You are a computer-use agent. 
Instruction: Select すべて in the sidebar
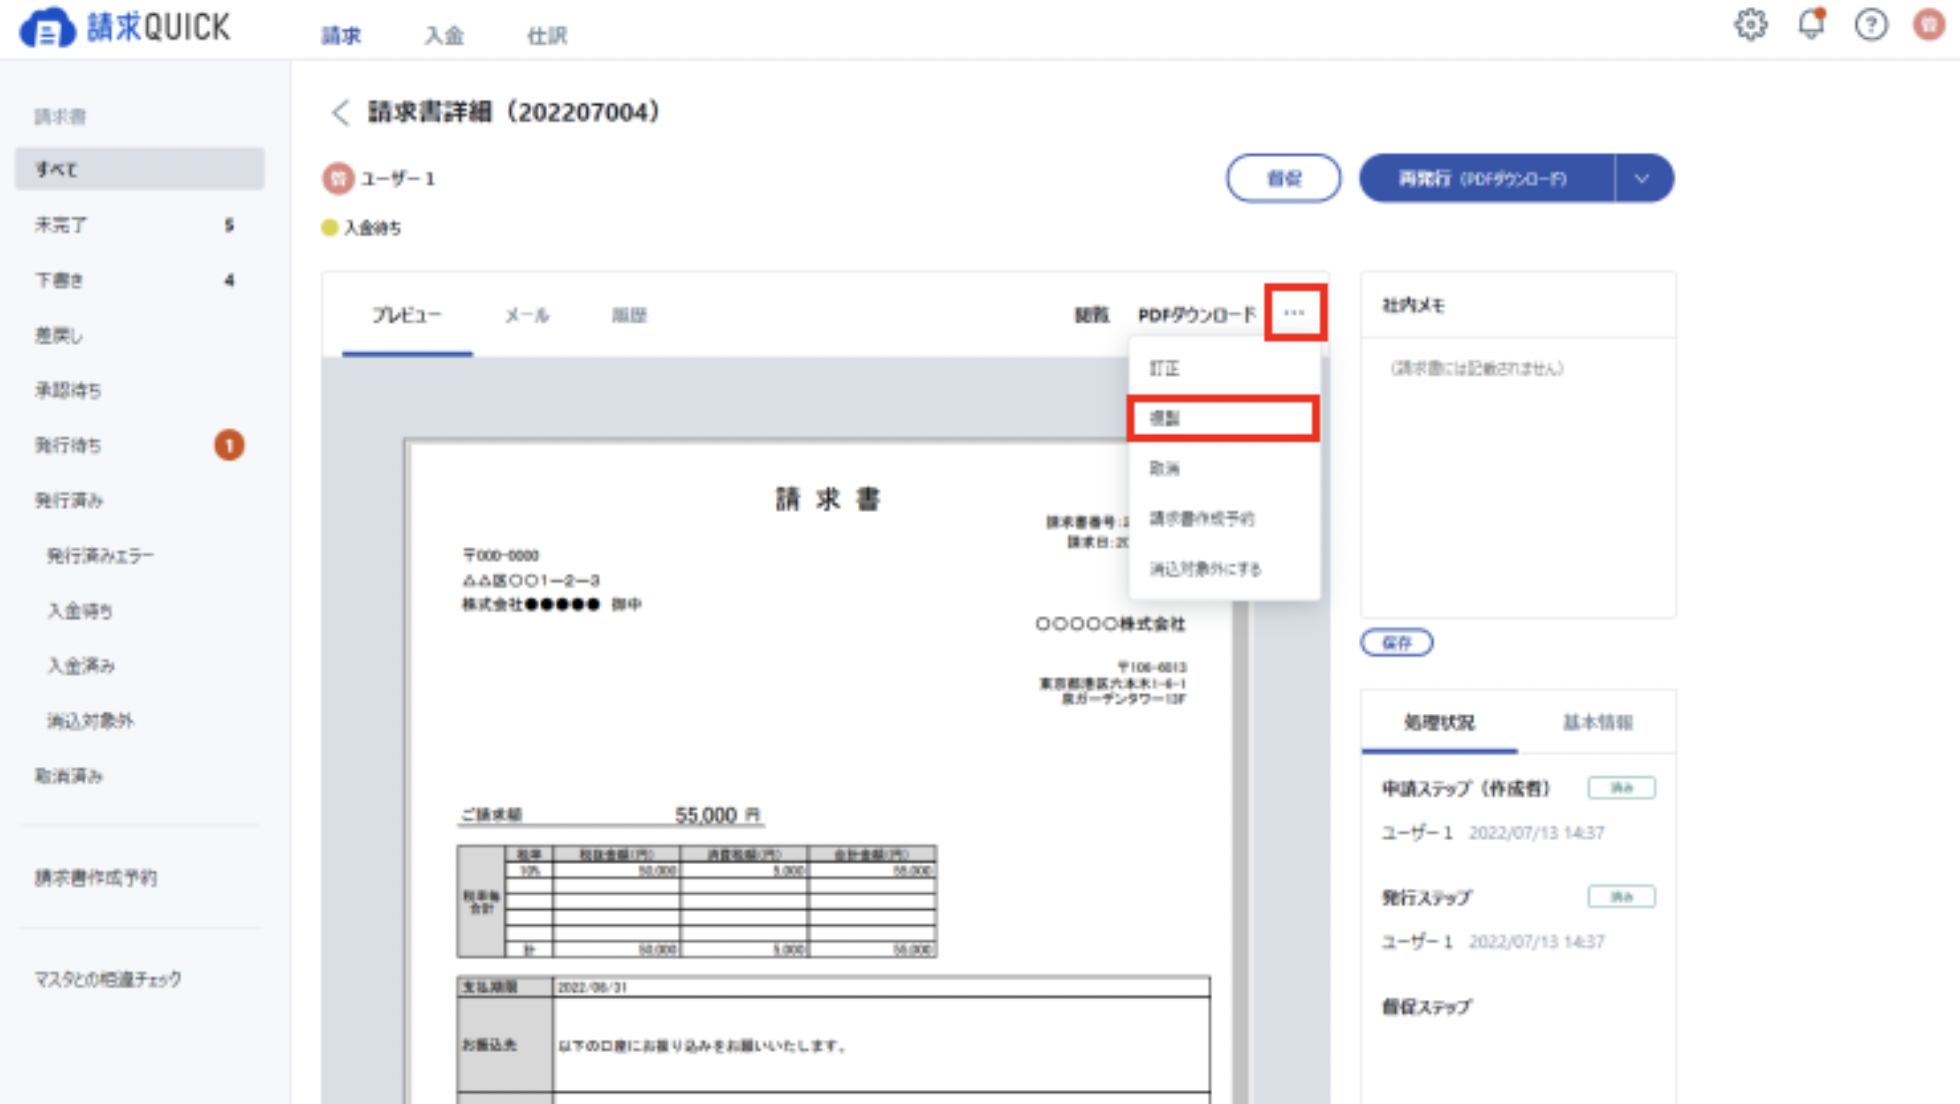[x=140, y=169]
